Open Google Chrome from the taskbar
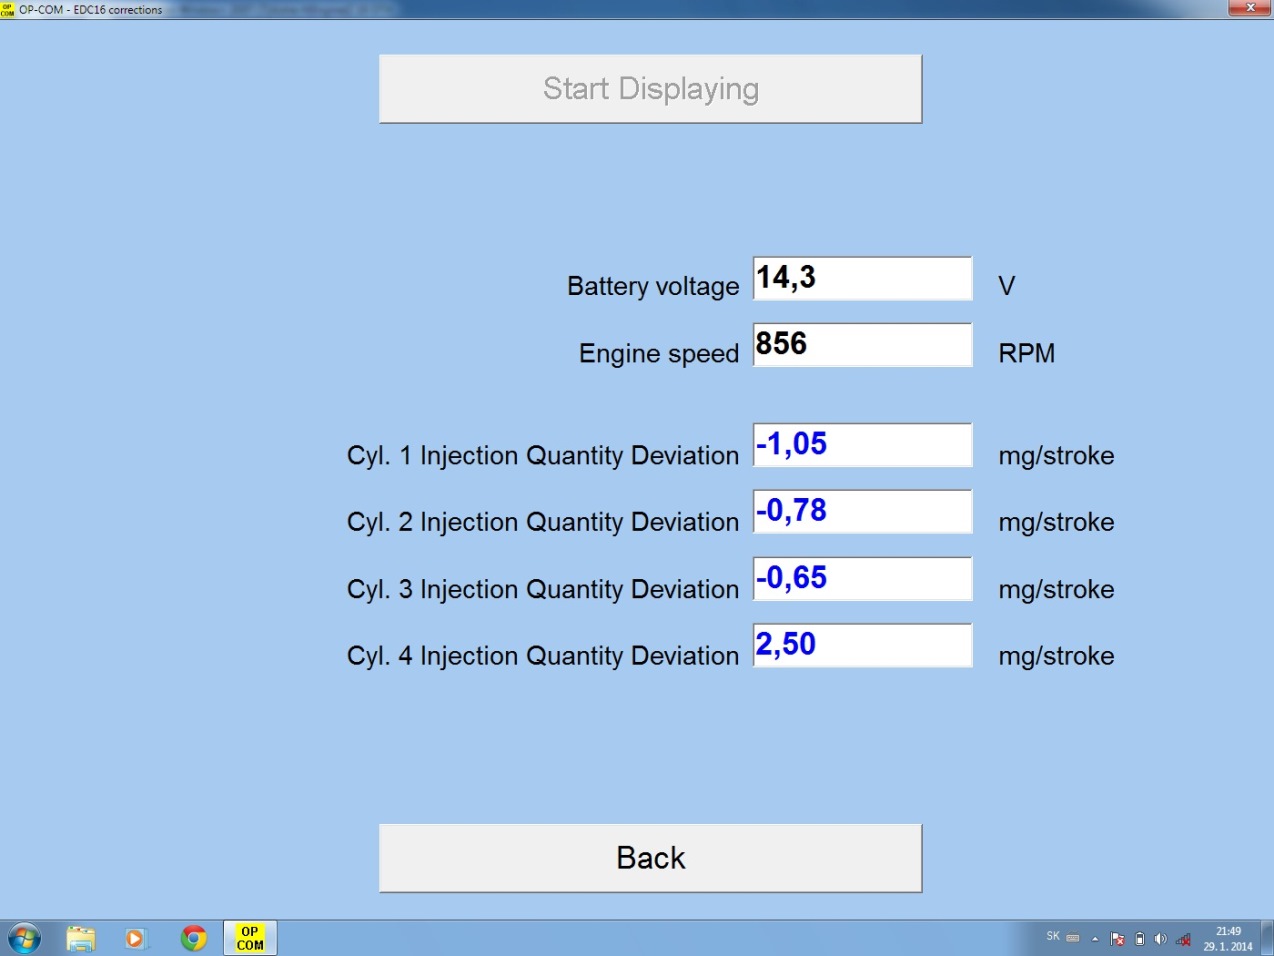Viewport: 1274px width, 956px height. pos(193,938)
